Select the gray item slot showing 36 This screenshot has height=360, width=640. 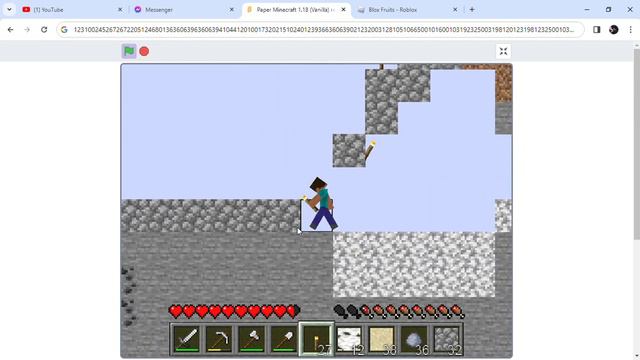(415, 339)
